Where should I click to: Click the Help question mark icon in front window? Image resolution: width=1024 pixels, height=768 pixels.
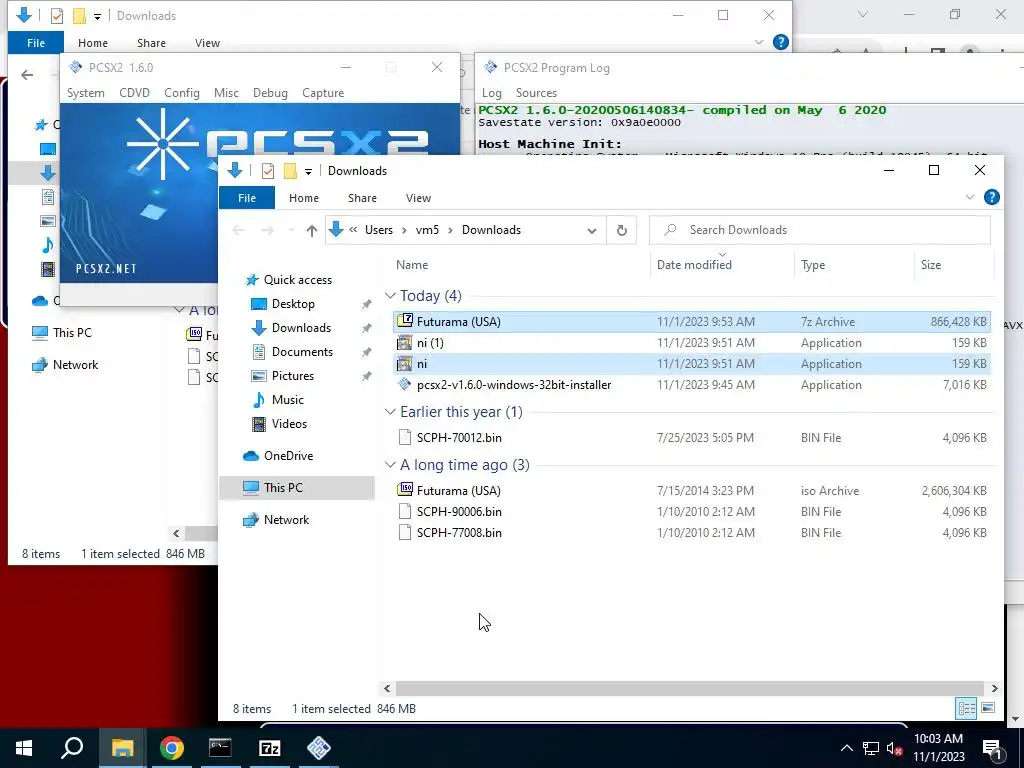[x=991, y=197]
